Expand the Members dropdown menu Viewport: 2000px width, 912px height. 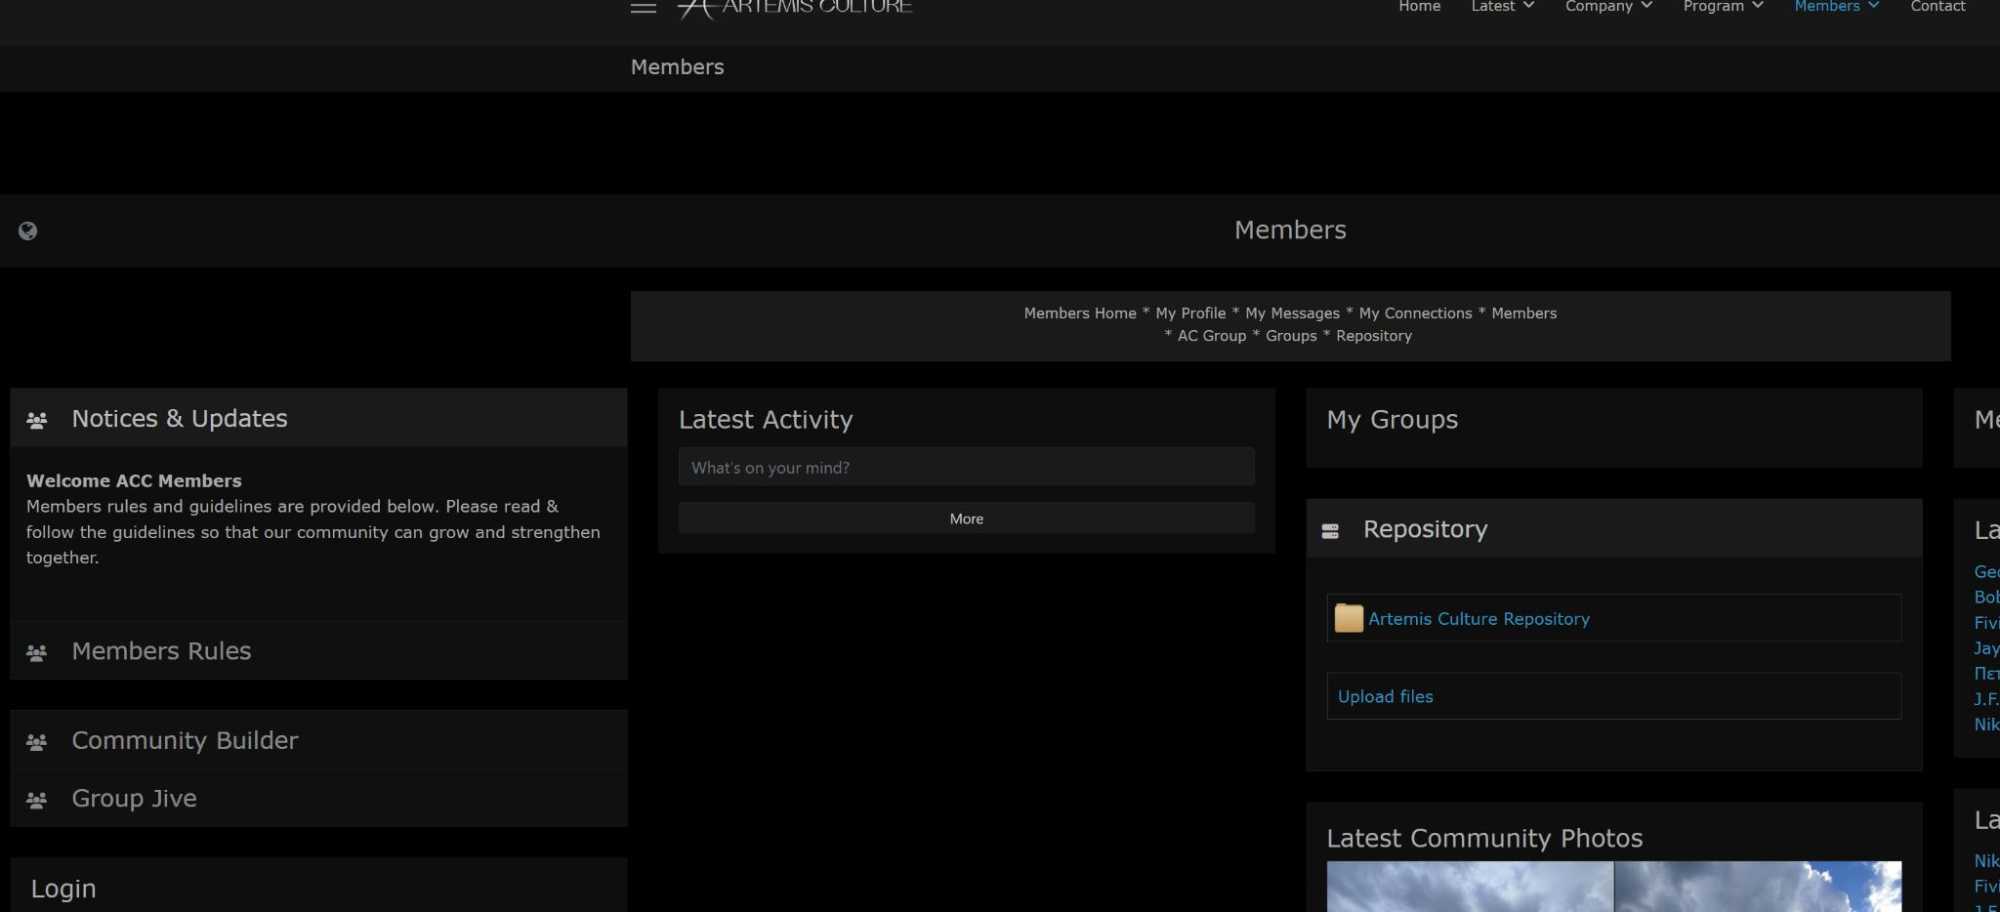pos(1837,7)
